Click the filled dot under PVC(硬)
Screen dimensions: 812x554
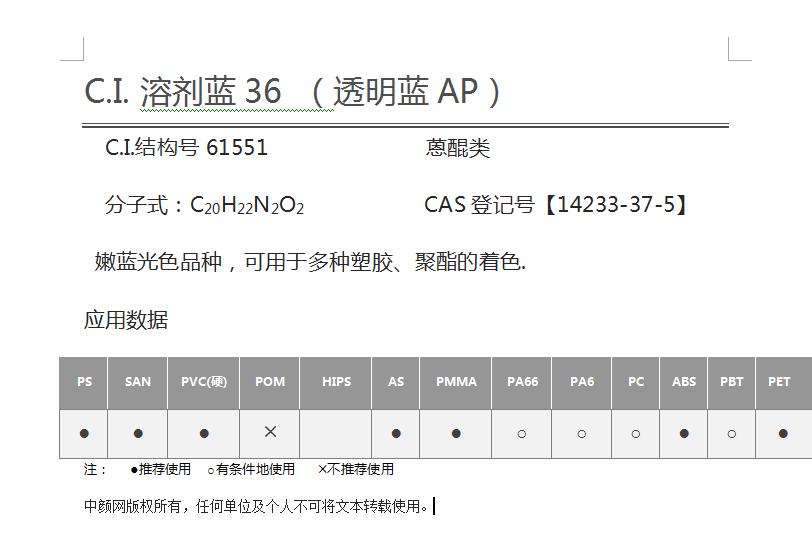pyautogui.click(x=204, y=433)
